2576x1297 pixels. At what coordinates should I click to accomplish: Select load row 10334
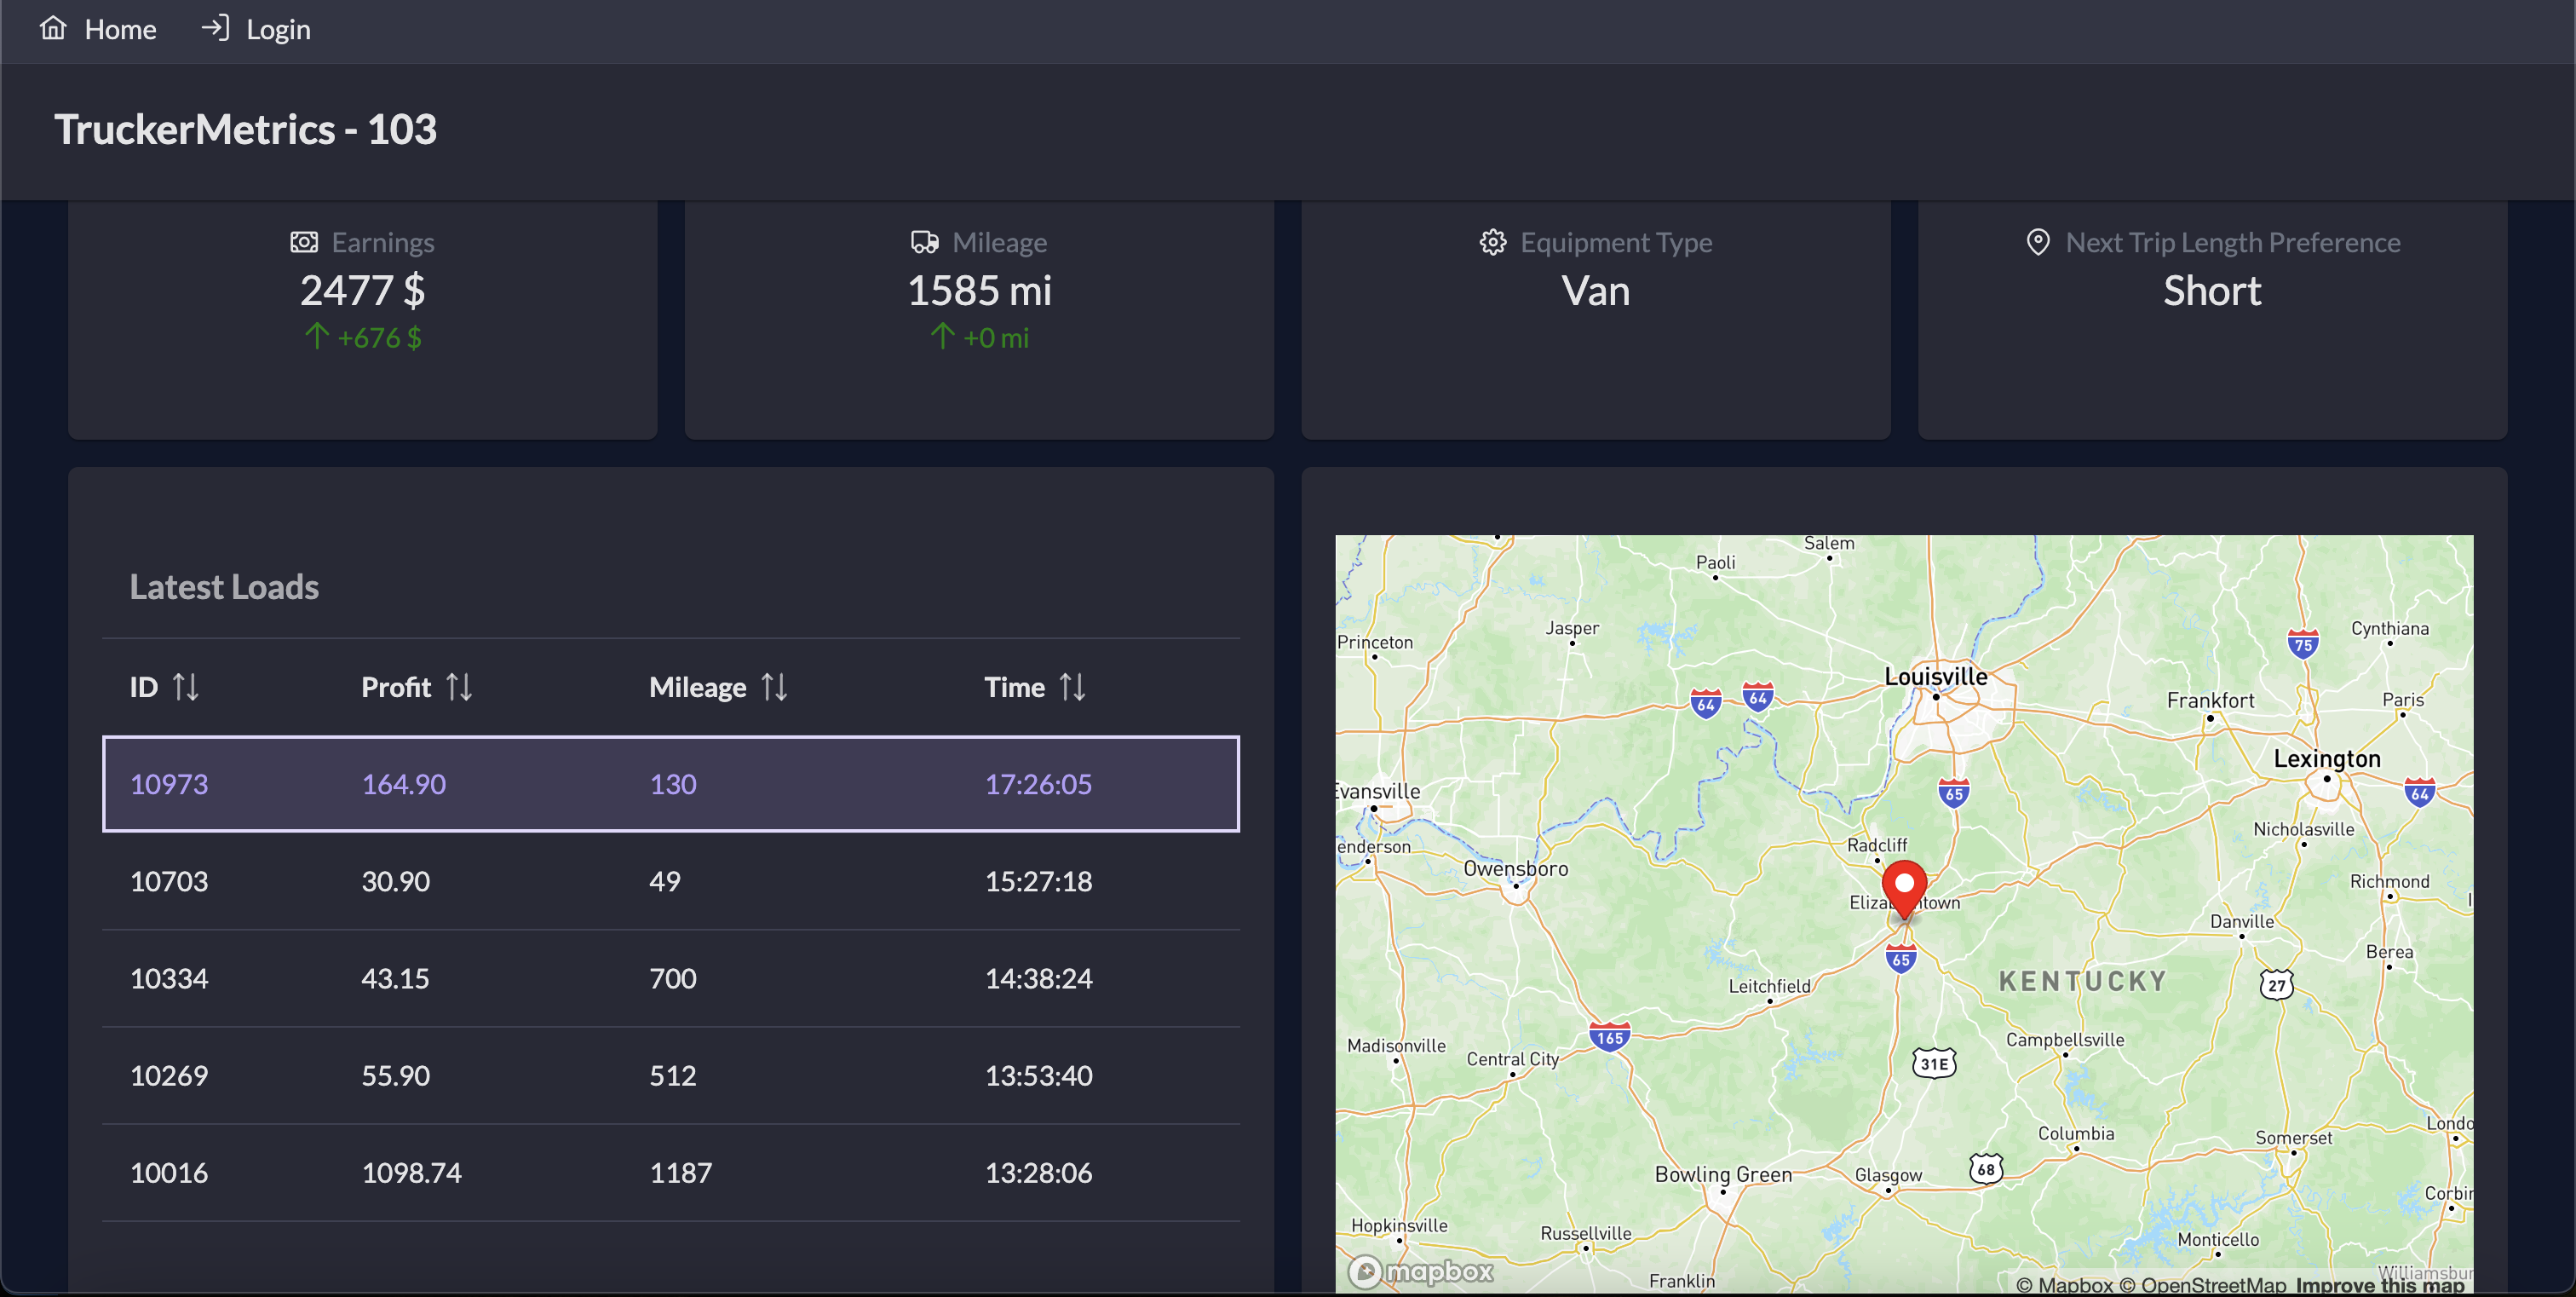(x=670, y=978)
